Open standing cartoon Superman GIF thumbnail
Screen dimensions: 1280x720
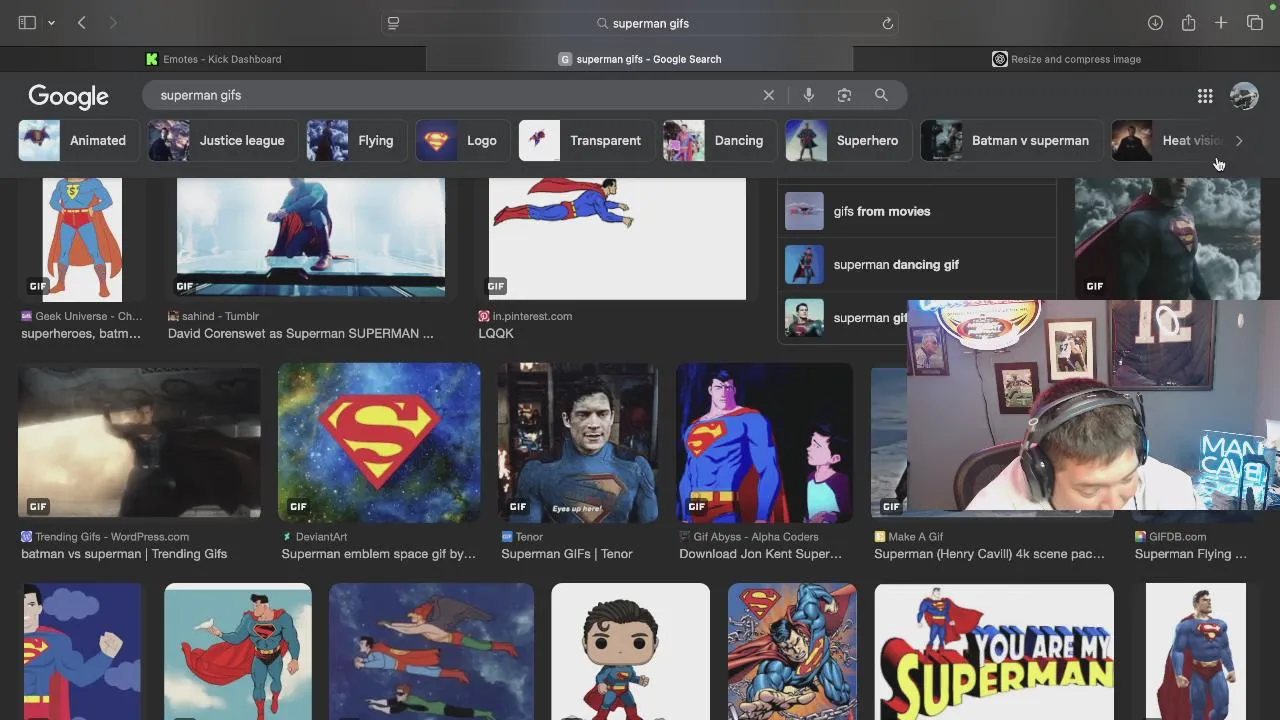(x=84, y=239)
